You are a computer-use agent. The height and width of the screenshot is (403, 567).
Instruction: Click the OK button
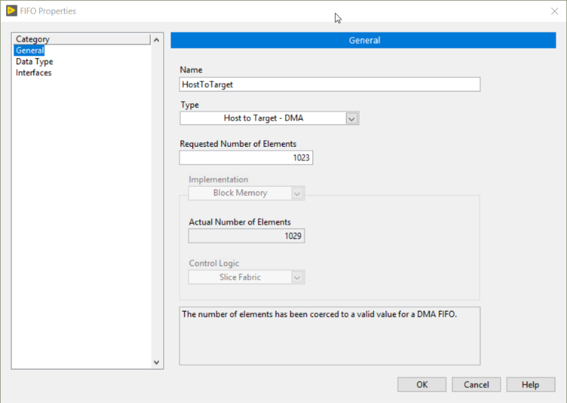(x=422, y=385)
